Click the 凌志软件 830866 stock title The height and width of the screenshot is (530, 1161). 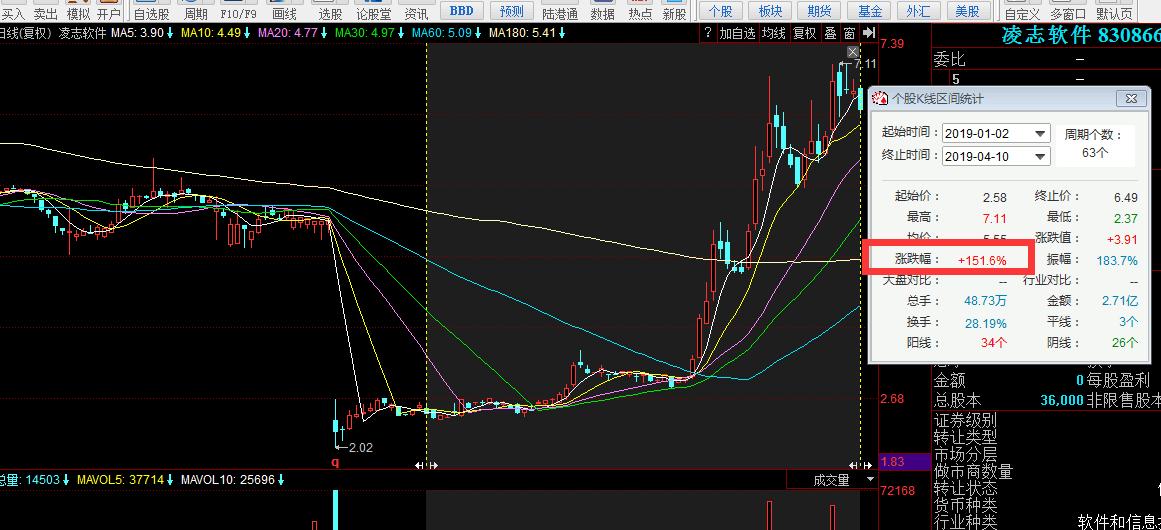[x=1081, y=35]
